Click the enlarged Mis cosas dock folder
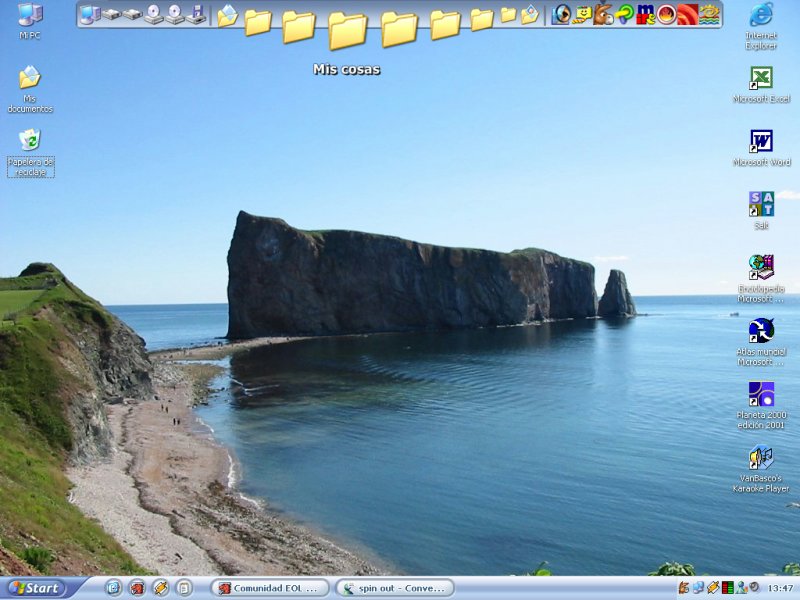Viewport: 800px width, 600px height. click(x=347, y=30)
